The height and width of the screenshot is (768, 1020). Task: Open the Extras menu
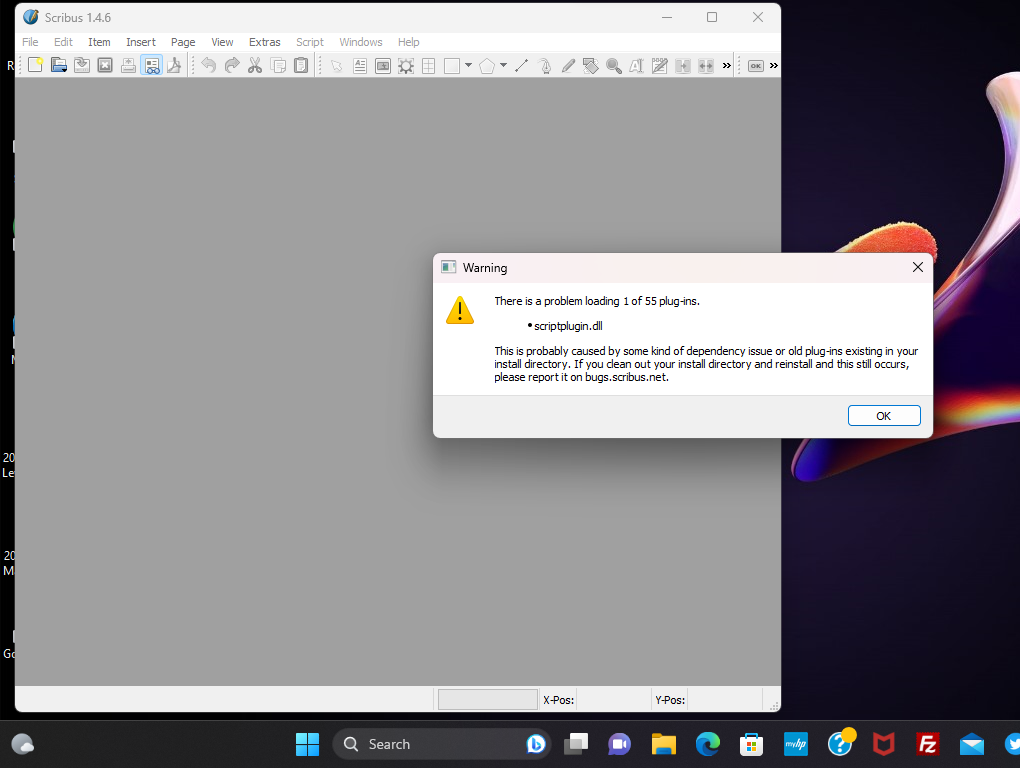(x=265, y=42)
